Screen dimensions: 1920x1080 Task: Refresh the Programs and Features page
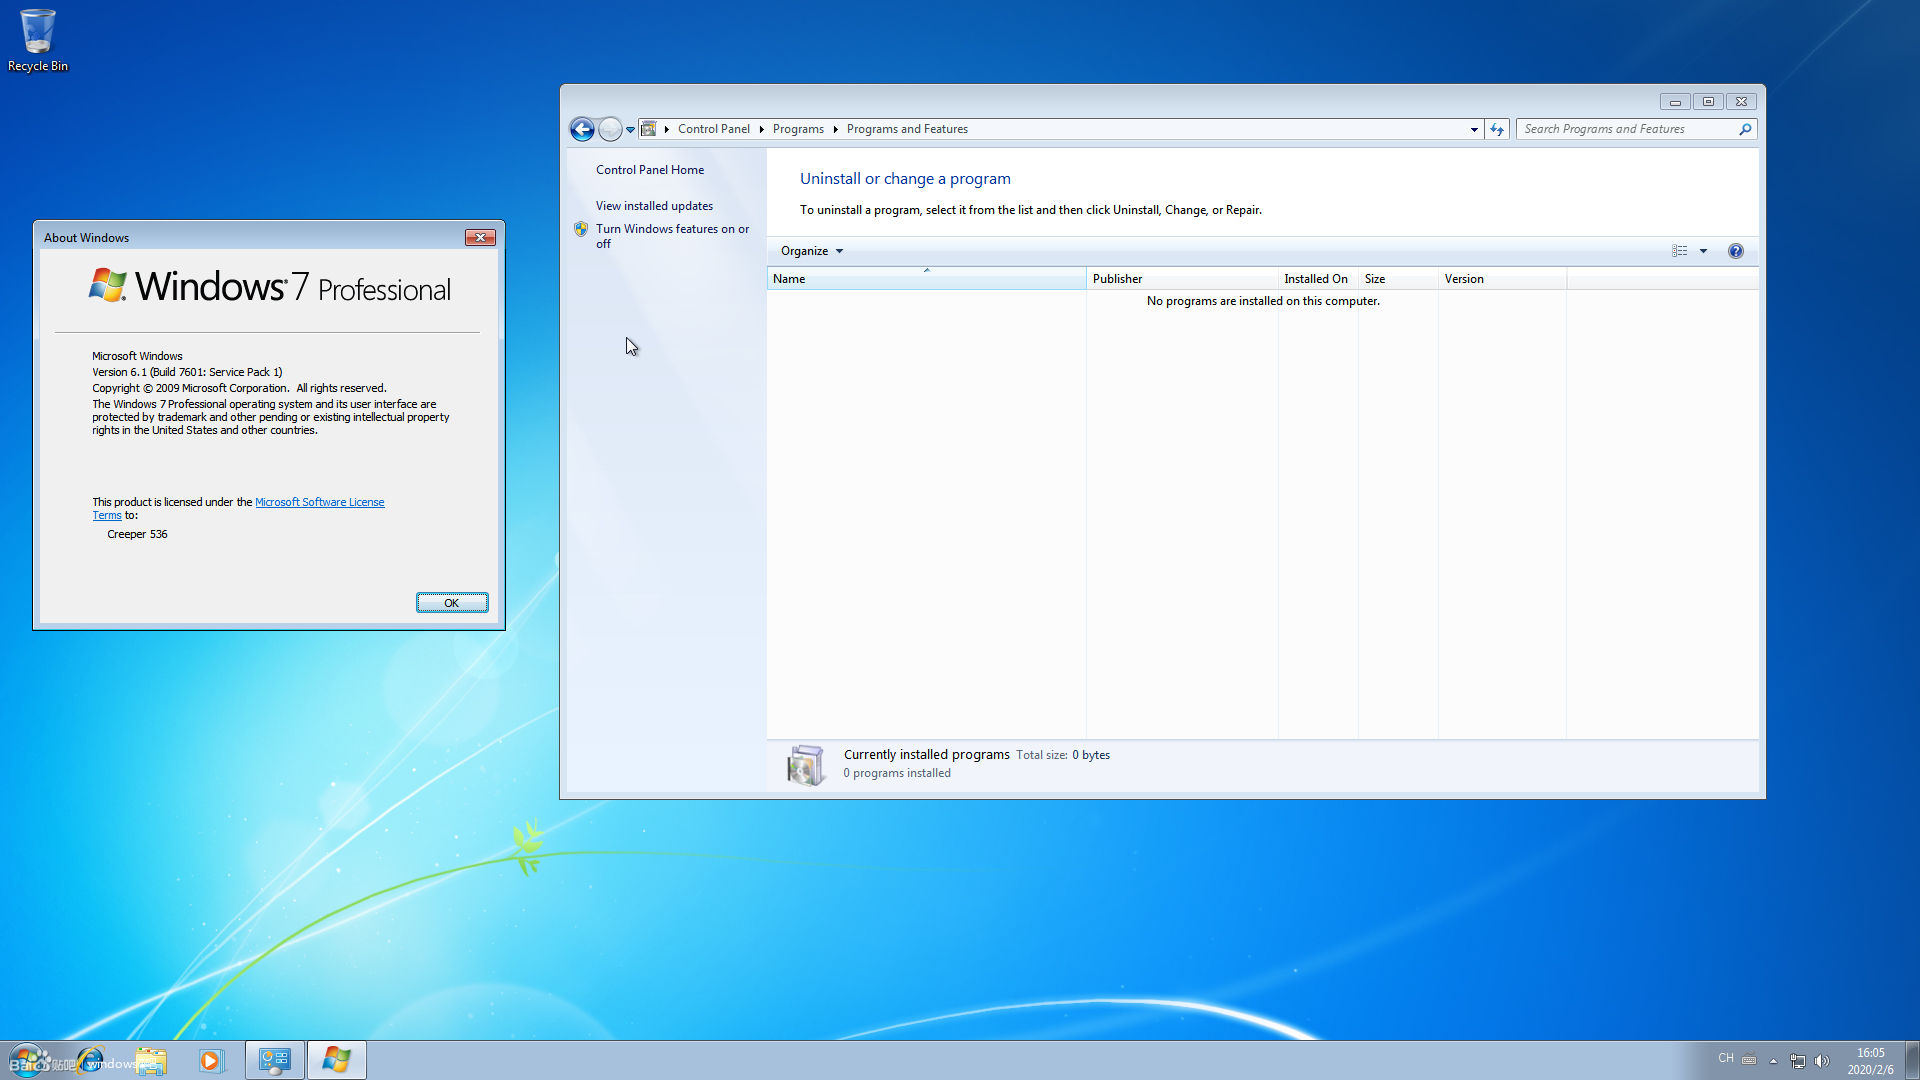tap(1497, 129)
